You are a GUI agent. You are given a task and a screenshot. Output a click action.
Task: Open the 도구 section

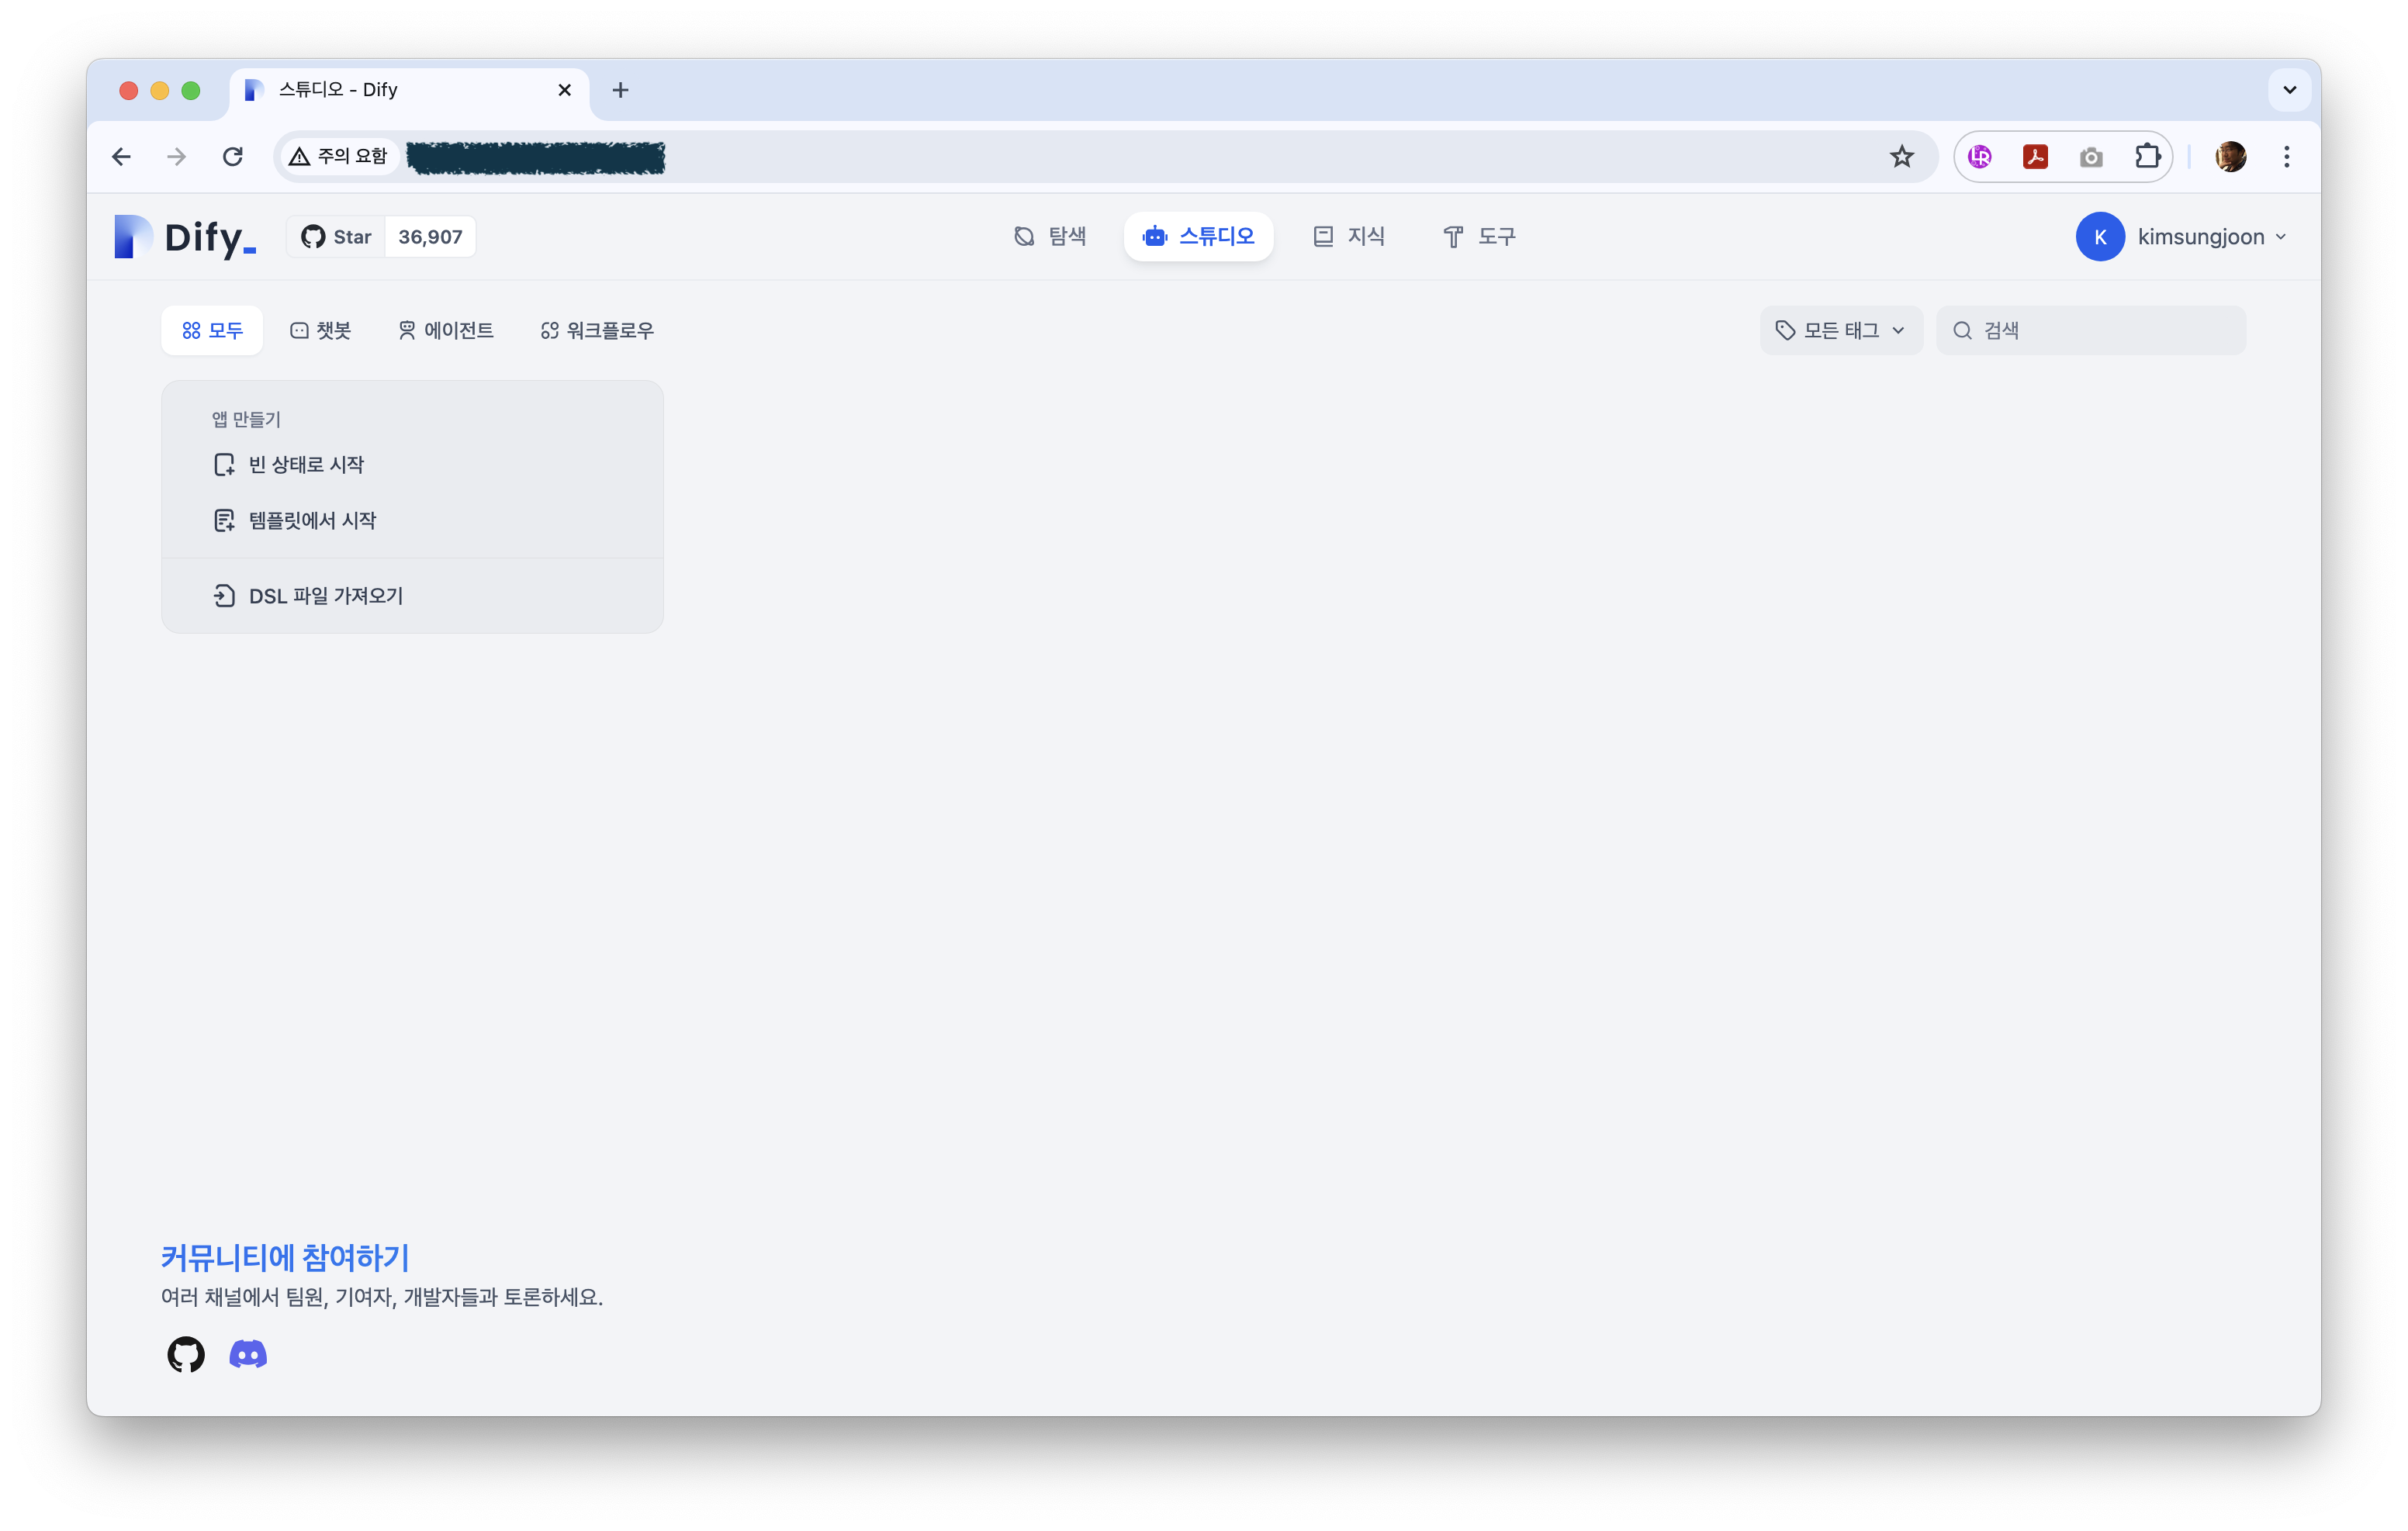click(1479, 237)
